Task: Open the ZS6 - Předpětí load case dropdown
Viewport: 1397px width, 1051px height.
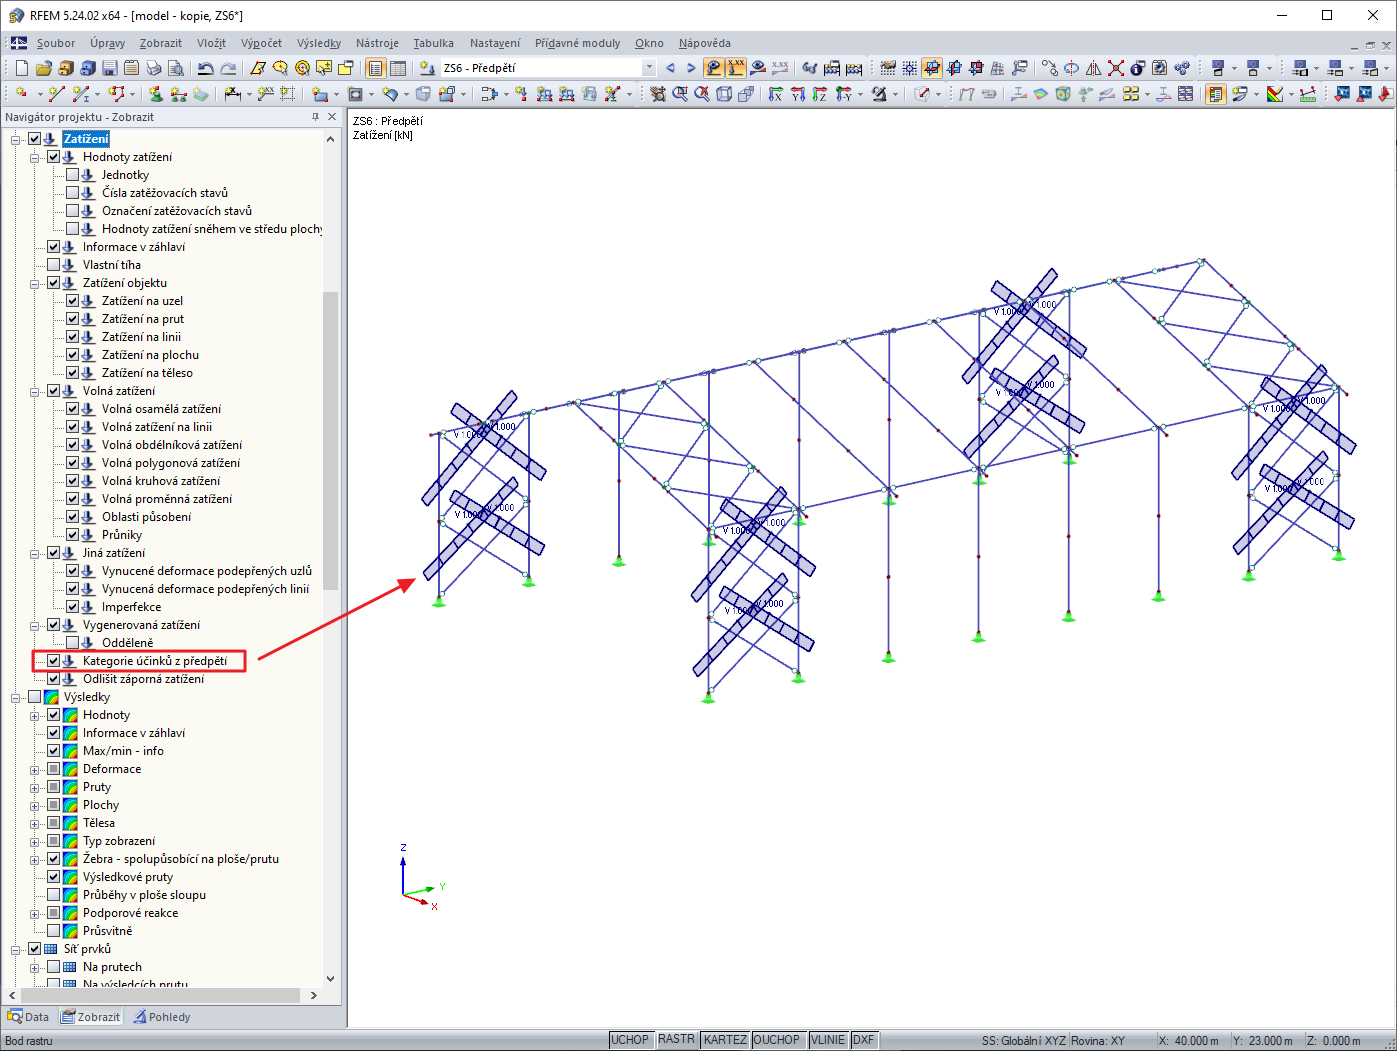Action: (x=648, y=68)
